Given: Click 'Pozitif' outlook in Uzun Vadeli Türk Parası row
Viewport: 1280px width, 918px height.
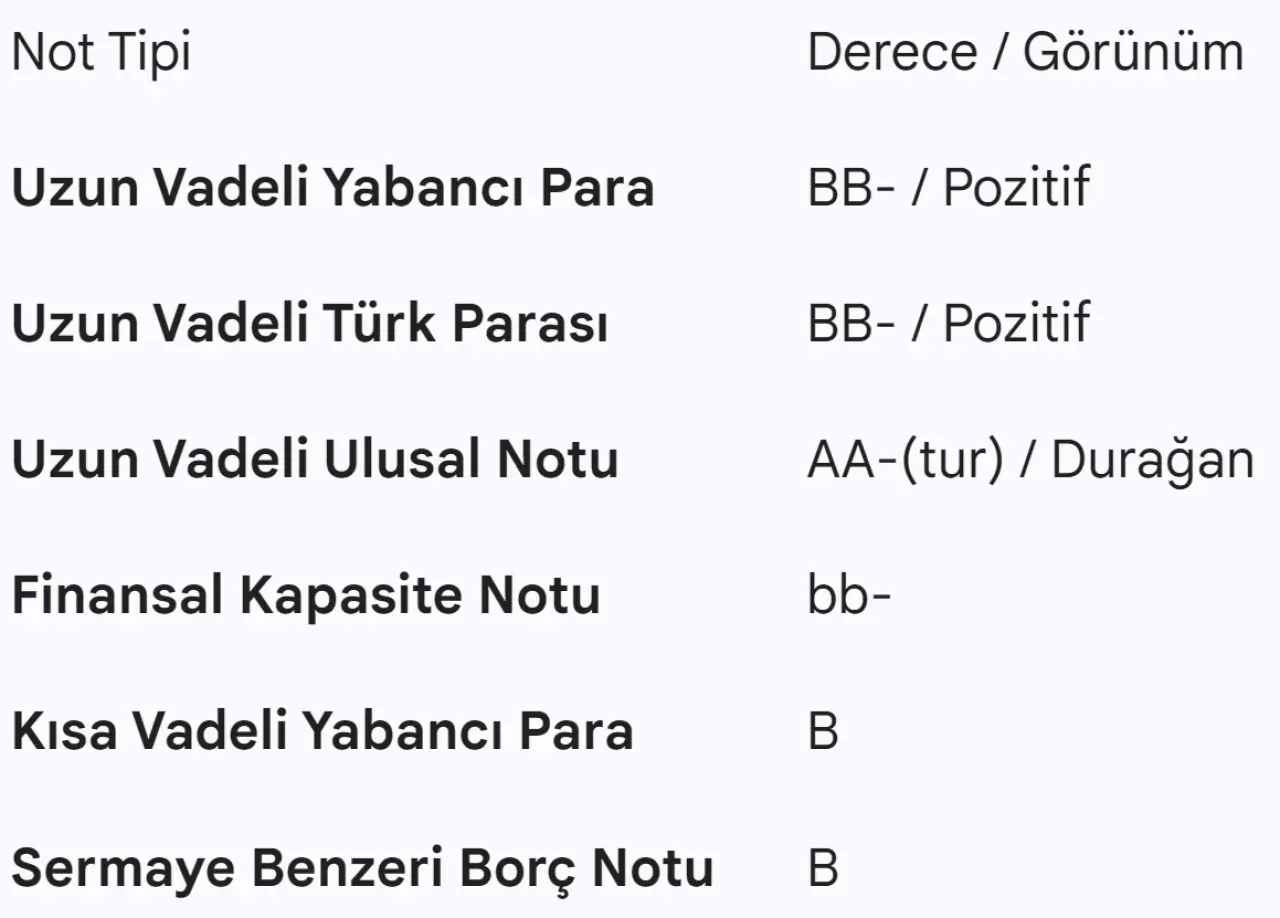Looking at the screenshot, I should coord(1016,324).
